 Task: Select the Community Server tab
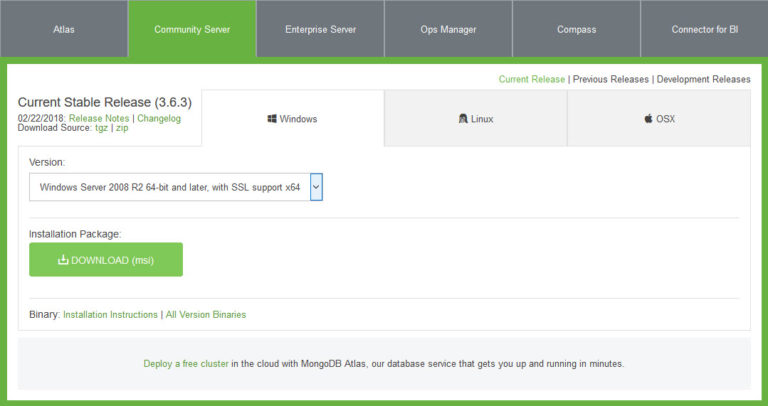192,29
